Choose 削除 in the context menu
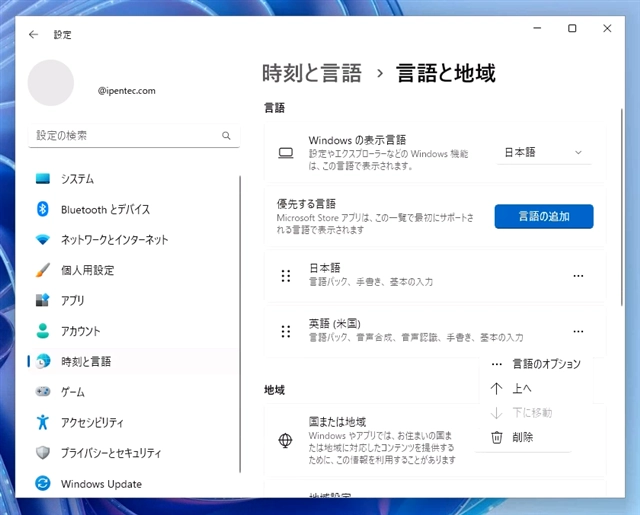Viewport: 640px width, 515px height. (x=537, y=437)
